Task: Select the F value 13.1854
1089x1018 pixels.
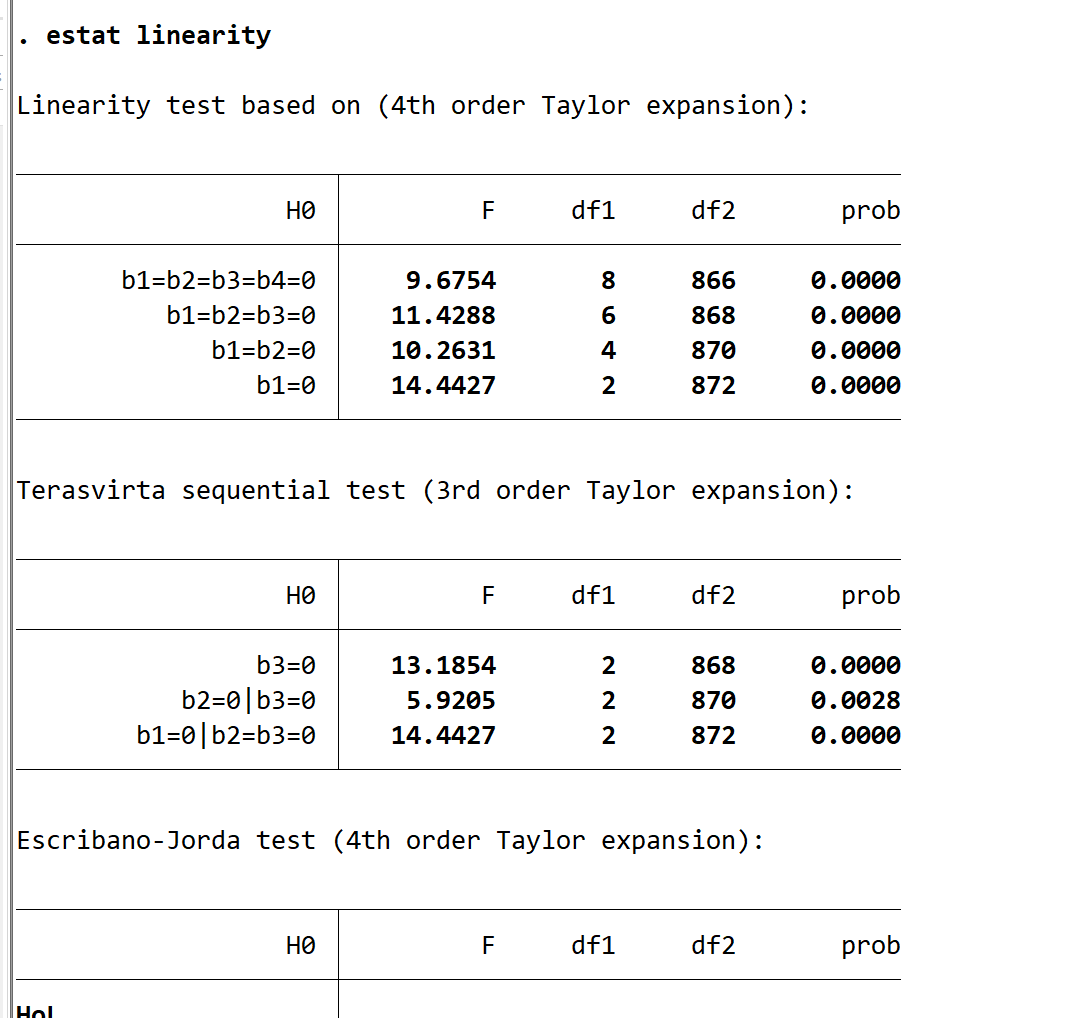Action: click(x=443, y=666)
